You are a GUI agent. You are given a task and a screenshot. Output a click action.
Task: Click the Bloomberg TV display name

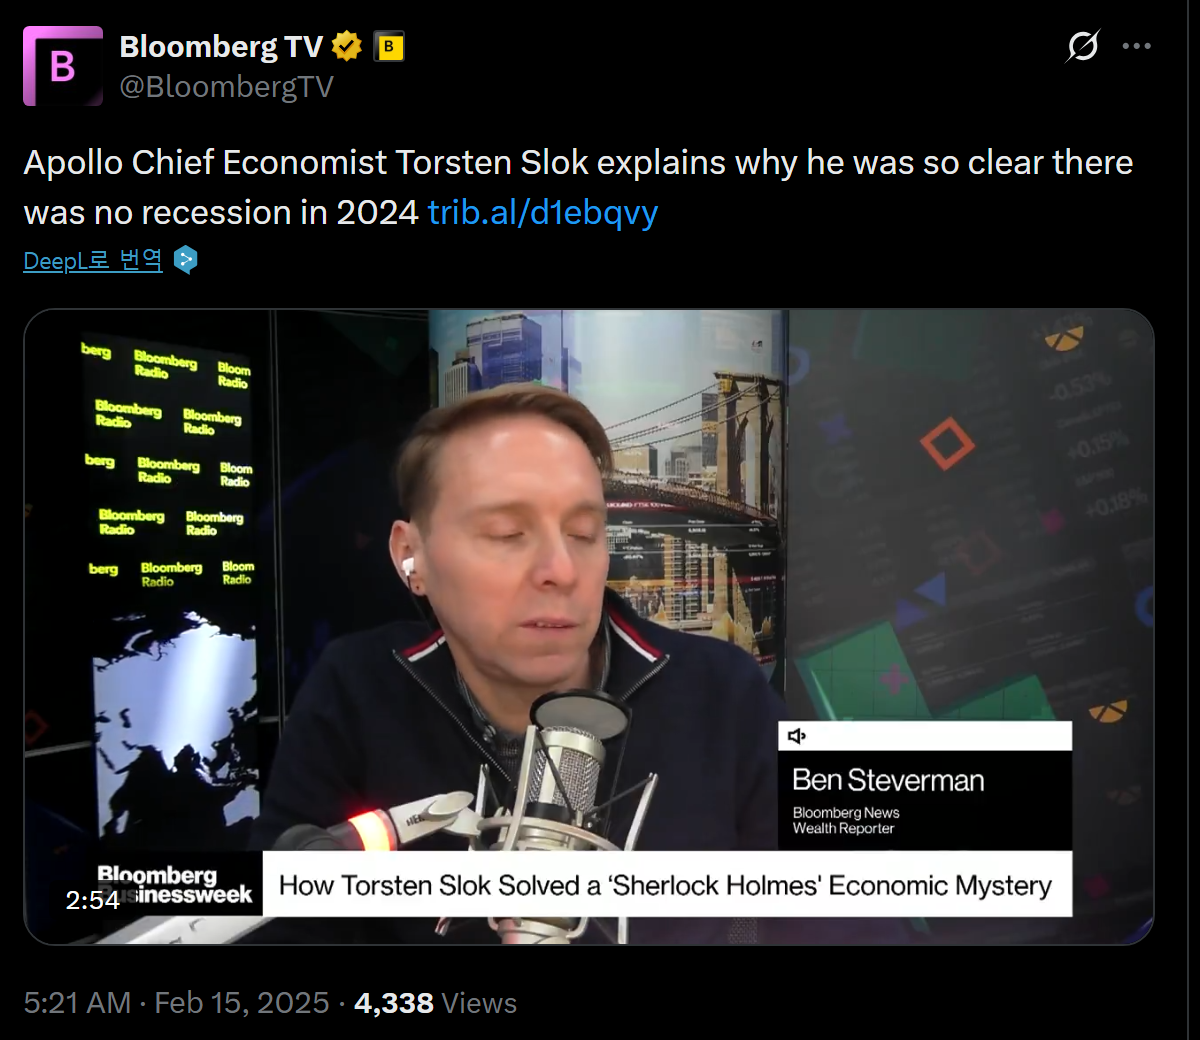tap(221, 46)
